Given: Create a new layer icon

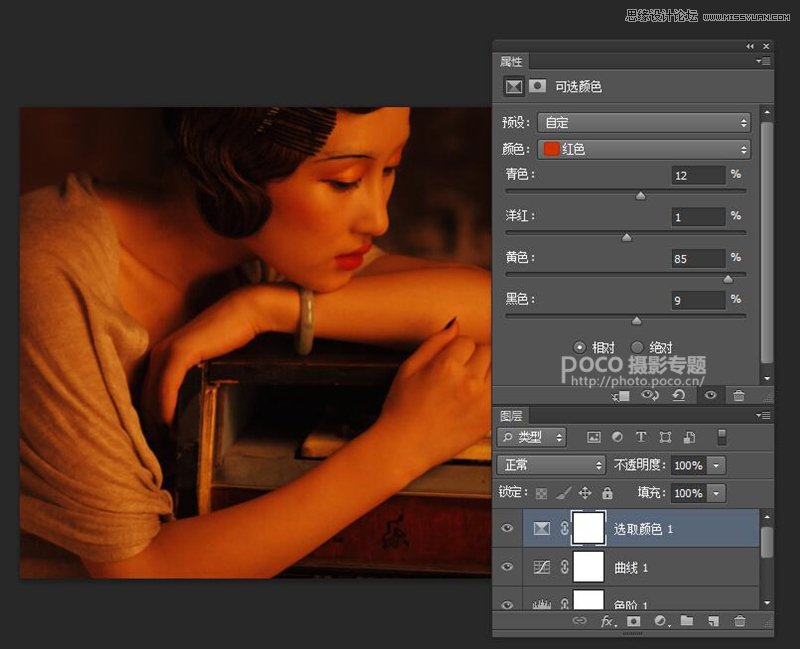Looking at the screenshot, I should (713, 621).
